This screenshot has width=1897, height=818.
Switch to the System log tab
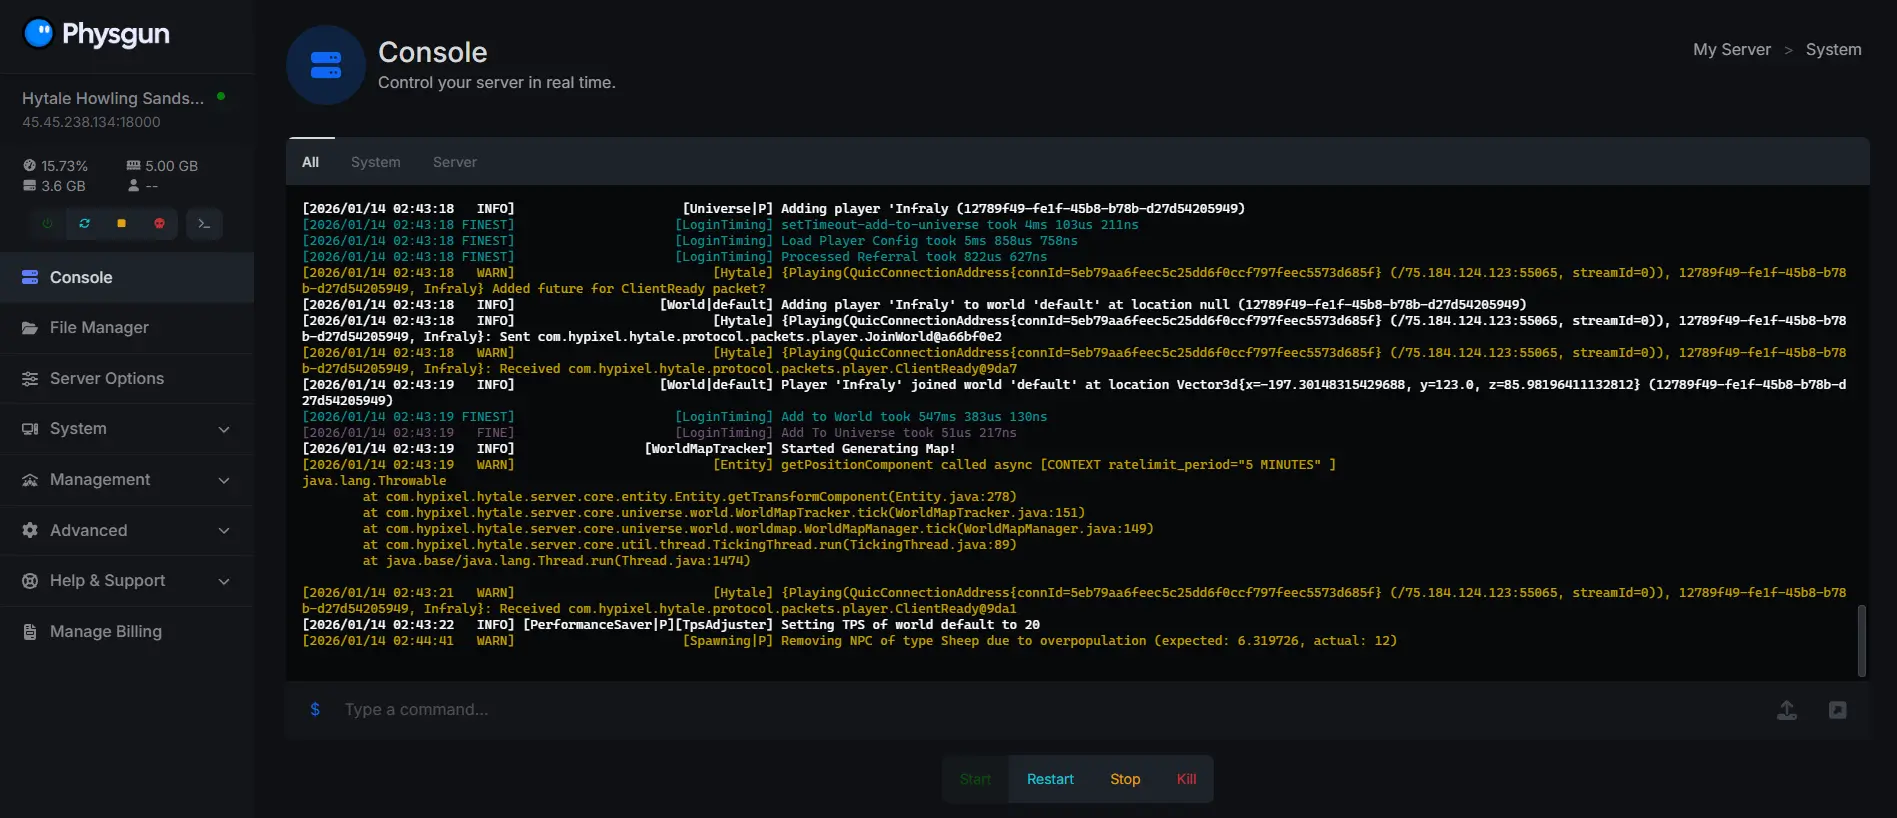tap(375, 162)
